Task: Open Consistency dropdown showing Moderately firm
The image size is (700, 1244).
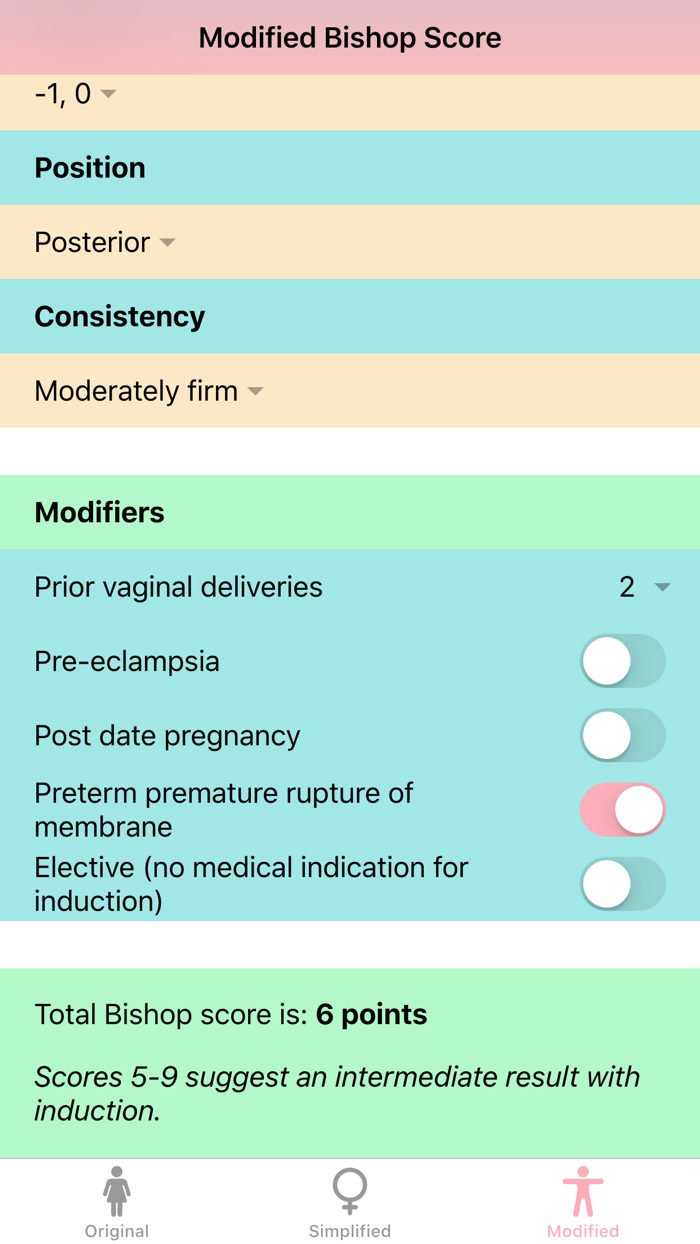Action: tap(136, 390)
